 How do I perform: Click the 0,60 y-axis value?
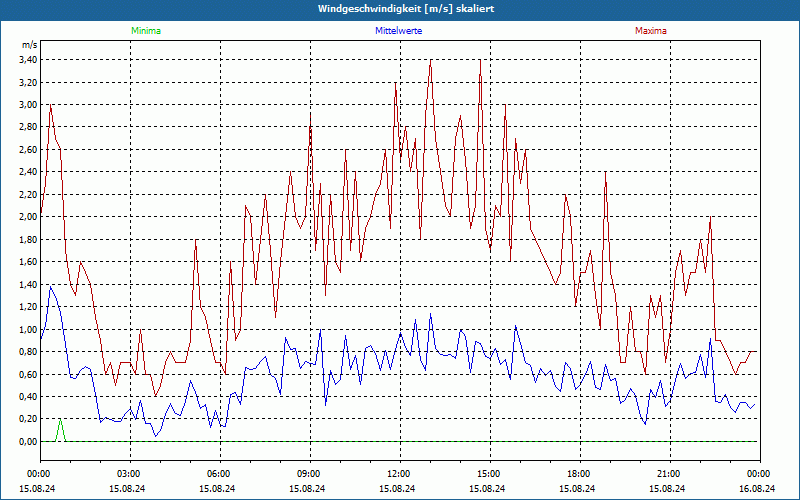pyautogui.click(x=29, y=374)
